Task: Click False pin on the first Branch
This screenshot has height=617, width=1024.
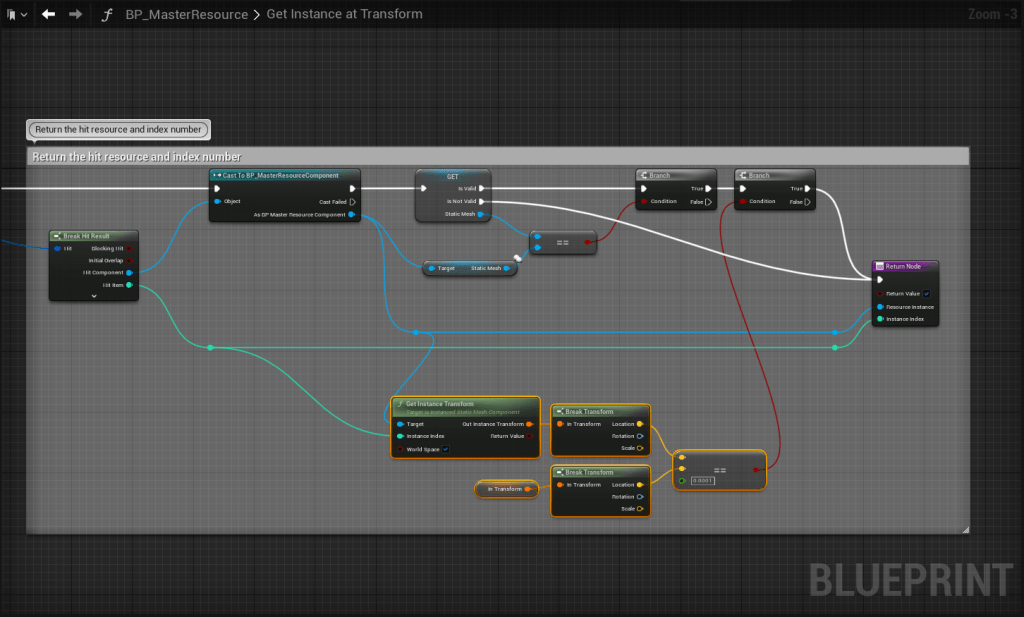Action: coord(709,201)
